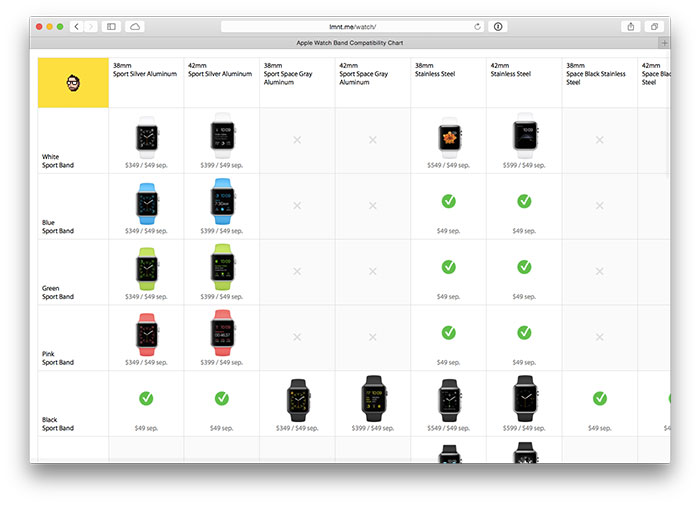Click the 38mm Stainless Steel white band watch
Screen dimensions: 700x505
click(449, 138)
